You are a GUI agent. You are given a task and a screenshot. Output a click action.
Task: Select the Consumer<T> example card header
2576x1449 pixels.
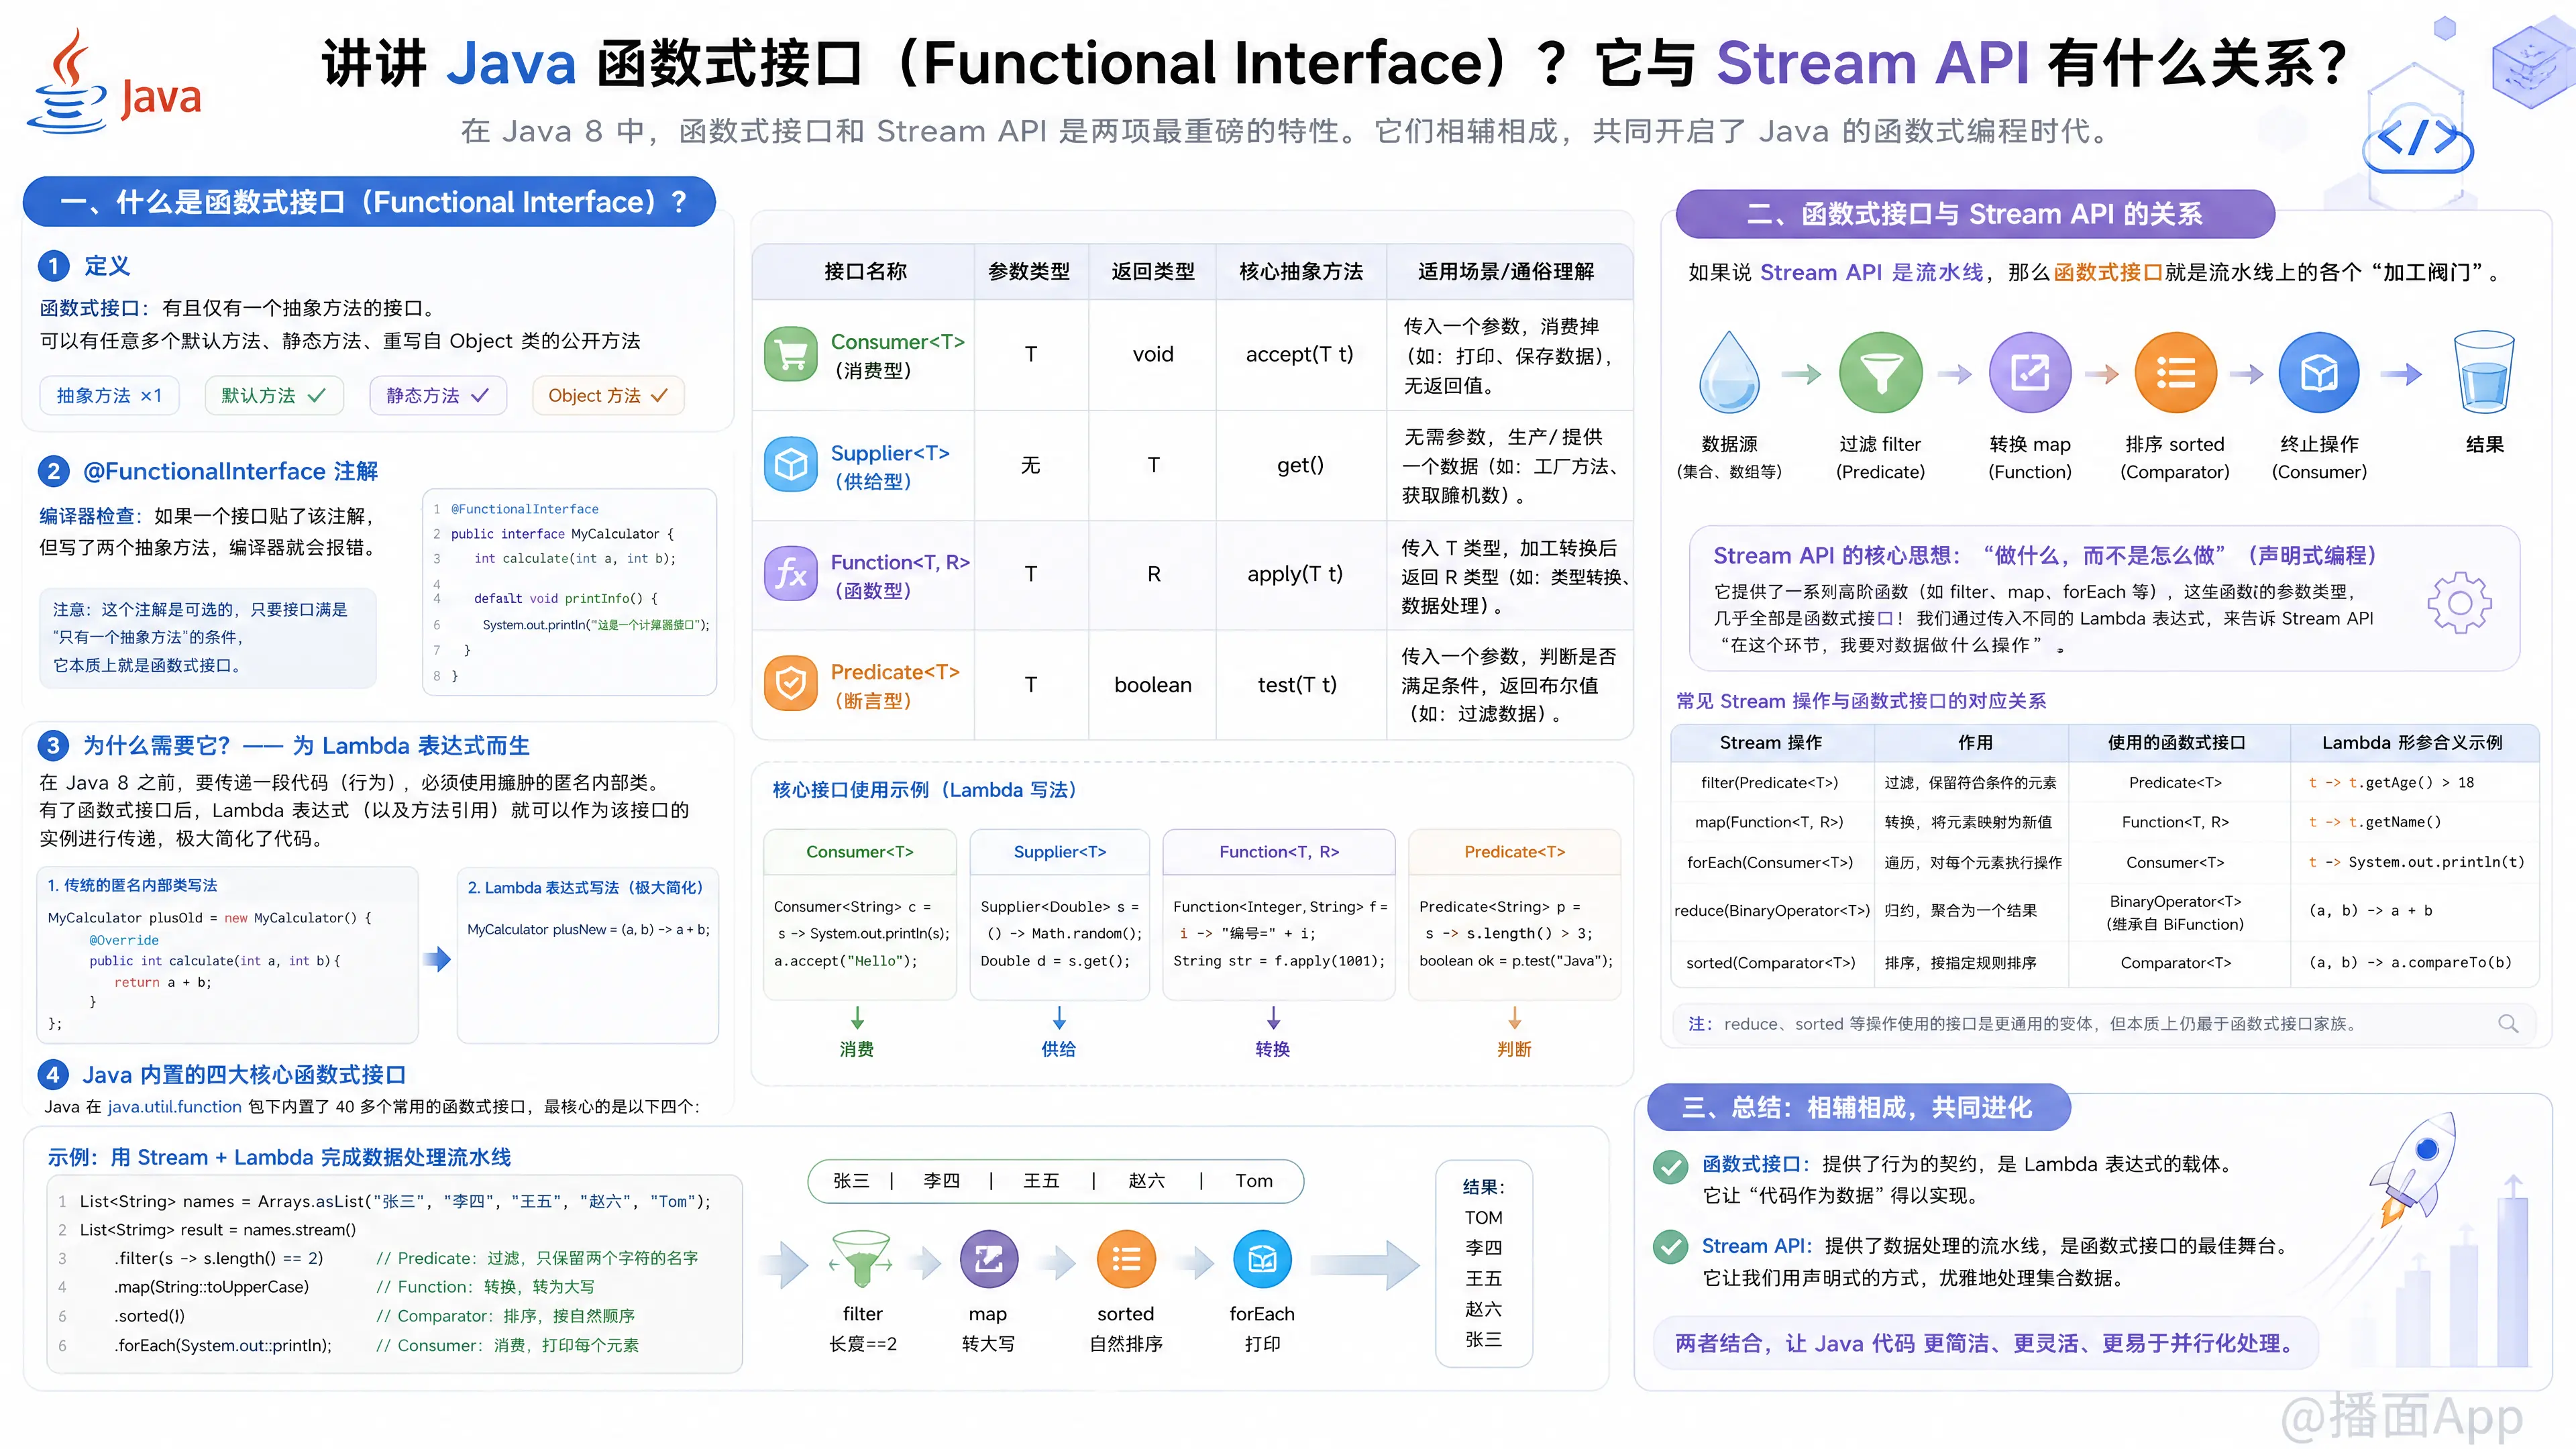[x=860, y=852]
